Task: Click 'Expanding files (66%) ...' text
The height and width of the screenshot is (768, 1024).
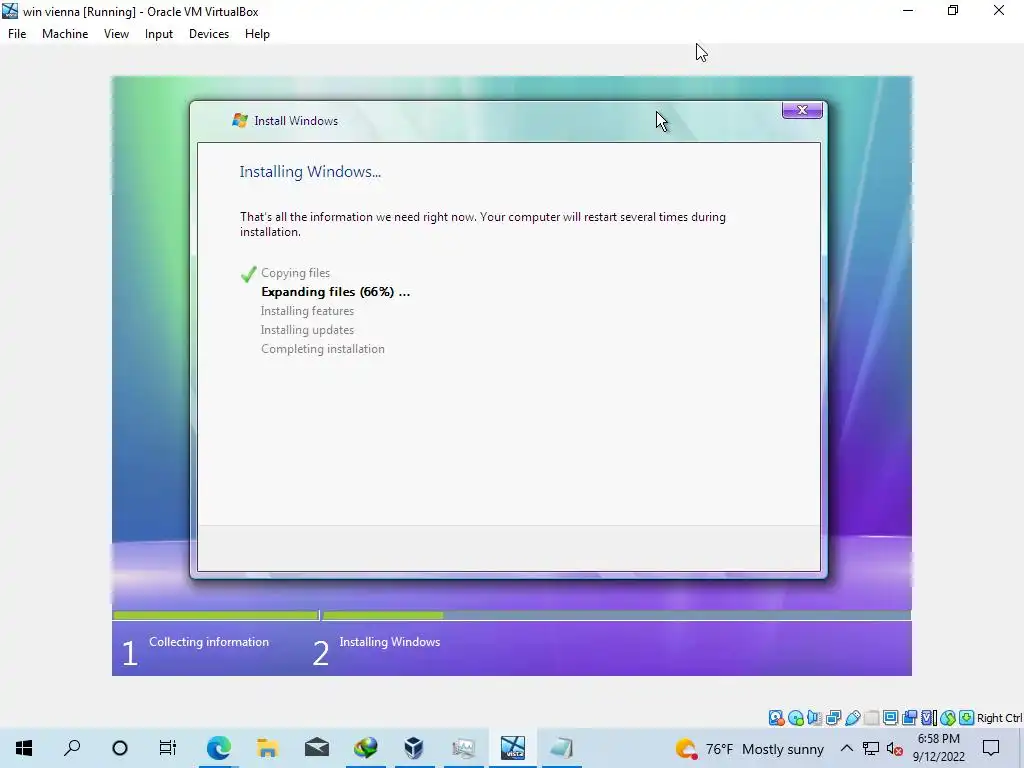Action: click(336, 292)
